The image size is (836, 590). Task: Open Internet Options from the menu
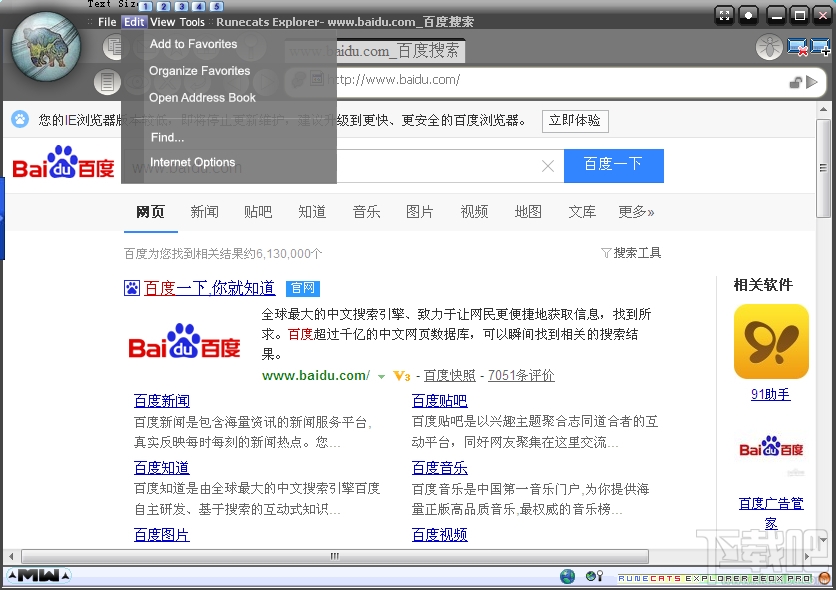[192, 162]
